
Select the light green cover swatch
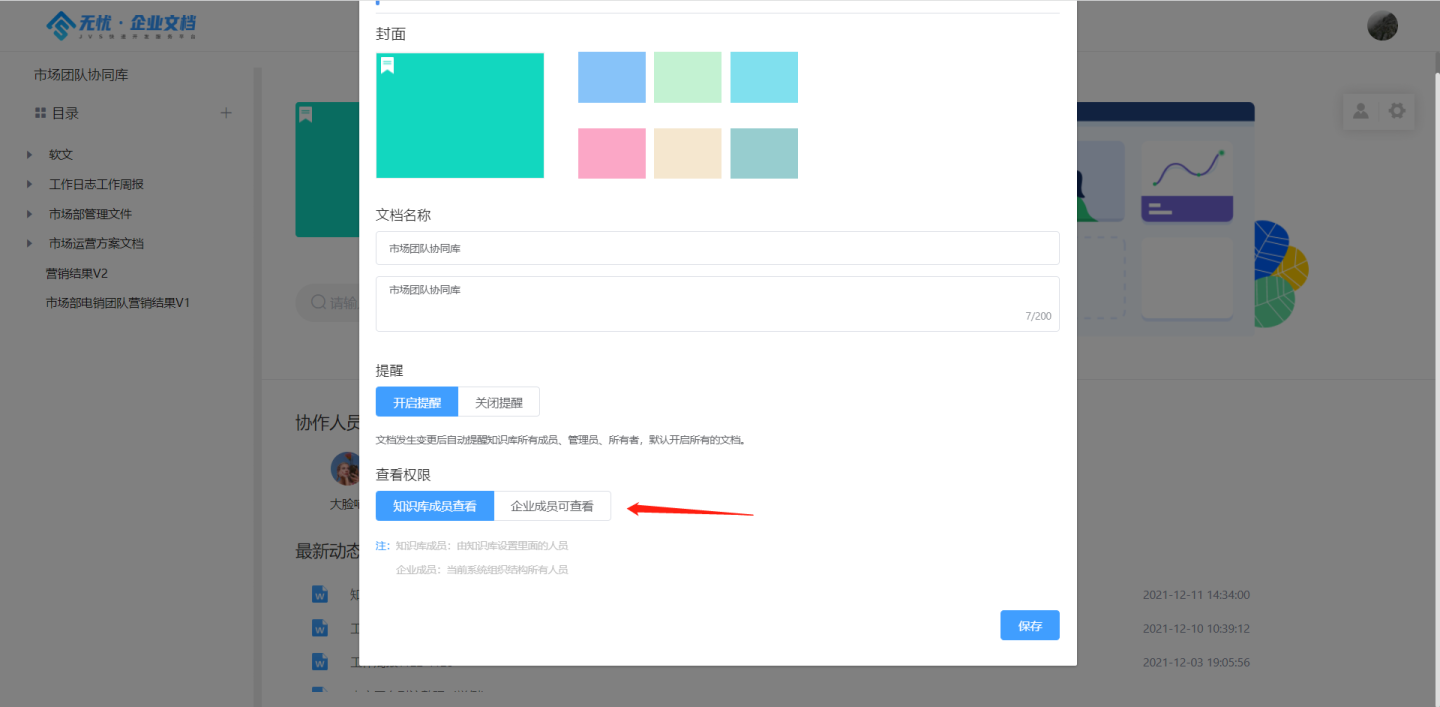pos(688,77)
